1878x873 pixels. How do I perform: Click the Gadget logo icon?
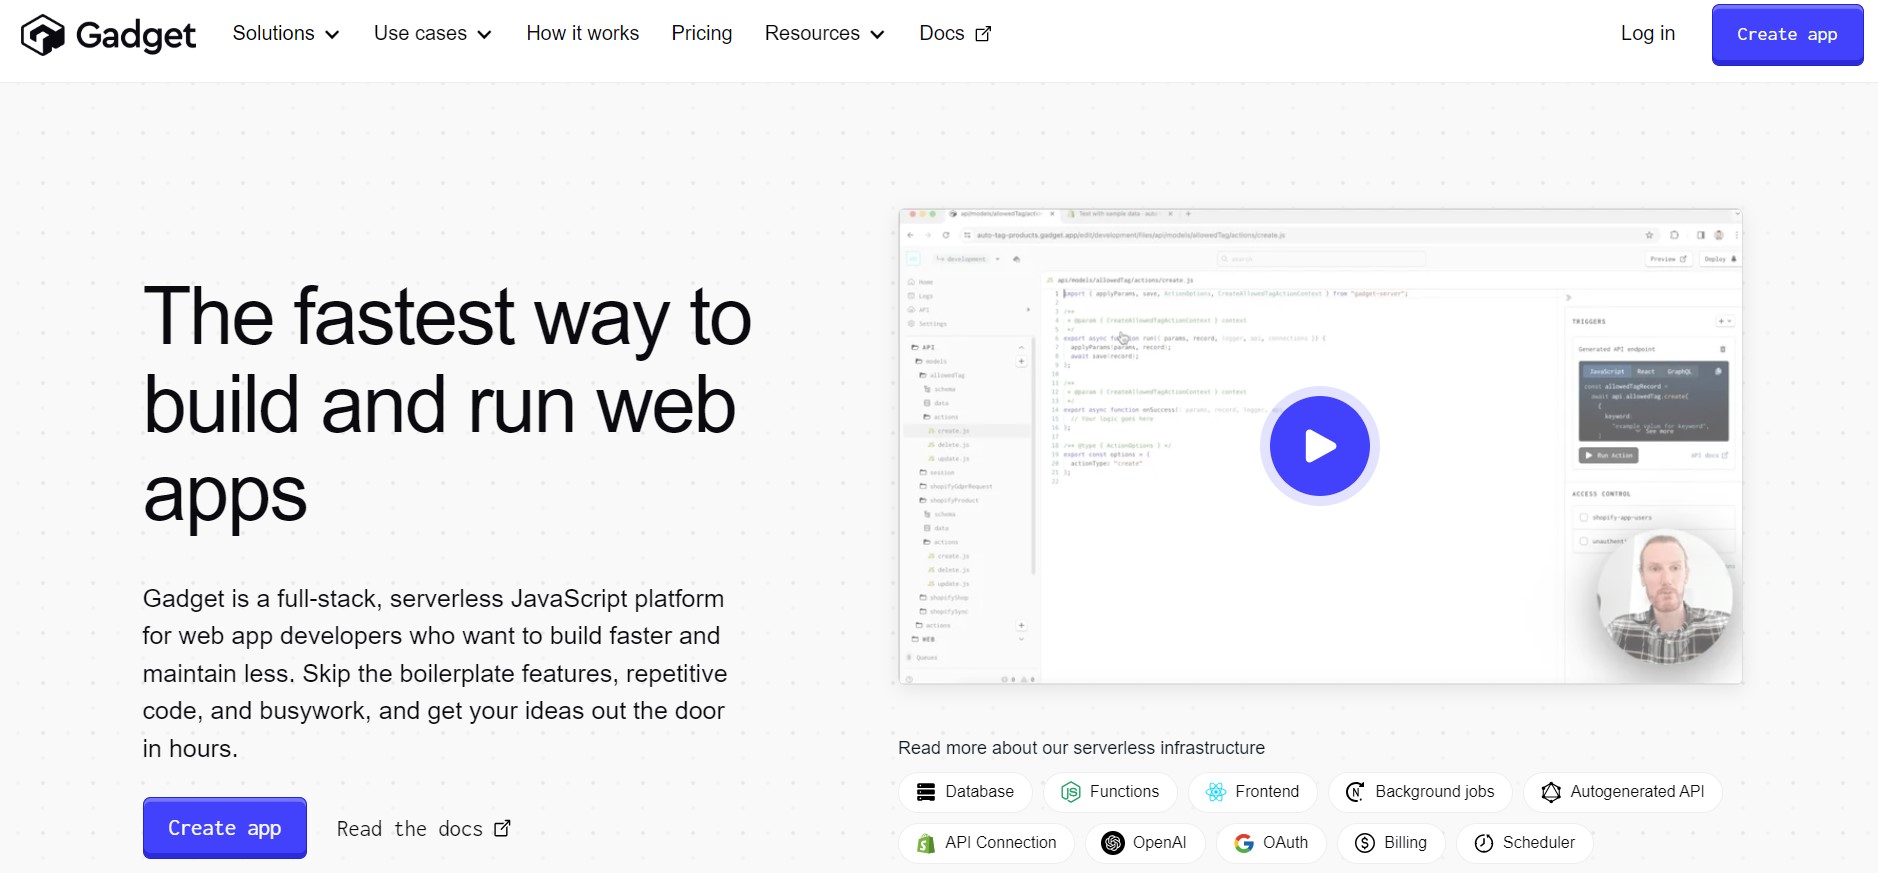pos(43,35)
